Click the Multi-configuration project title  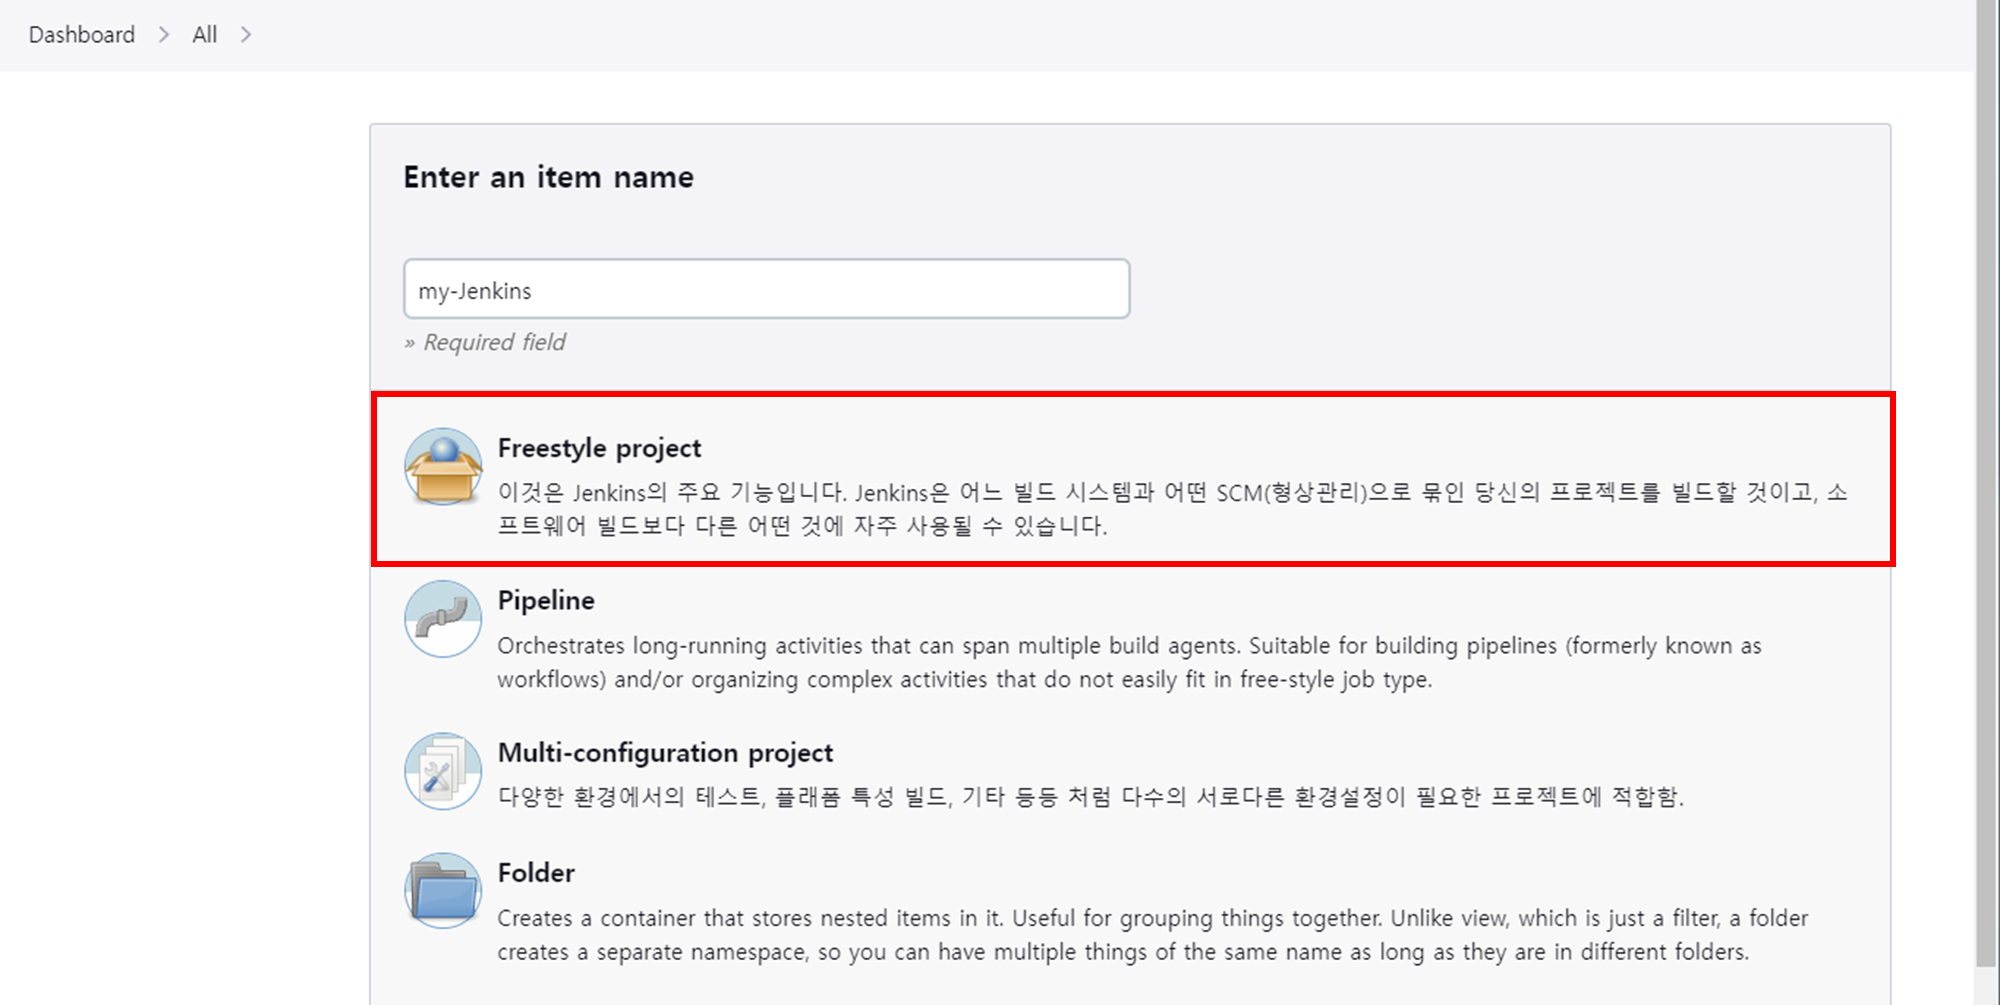point(665,752)
